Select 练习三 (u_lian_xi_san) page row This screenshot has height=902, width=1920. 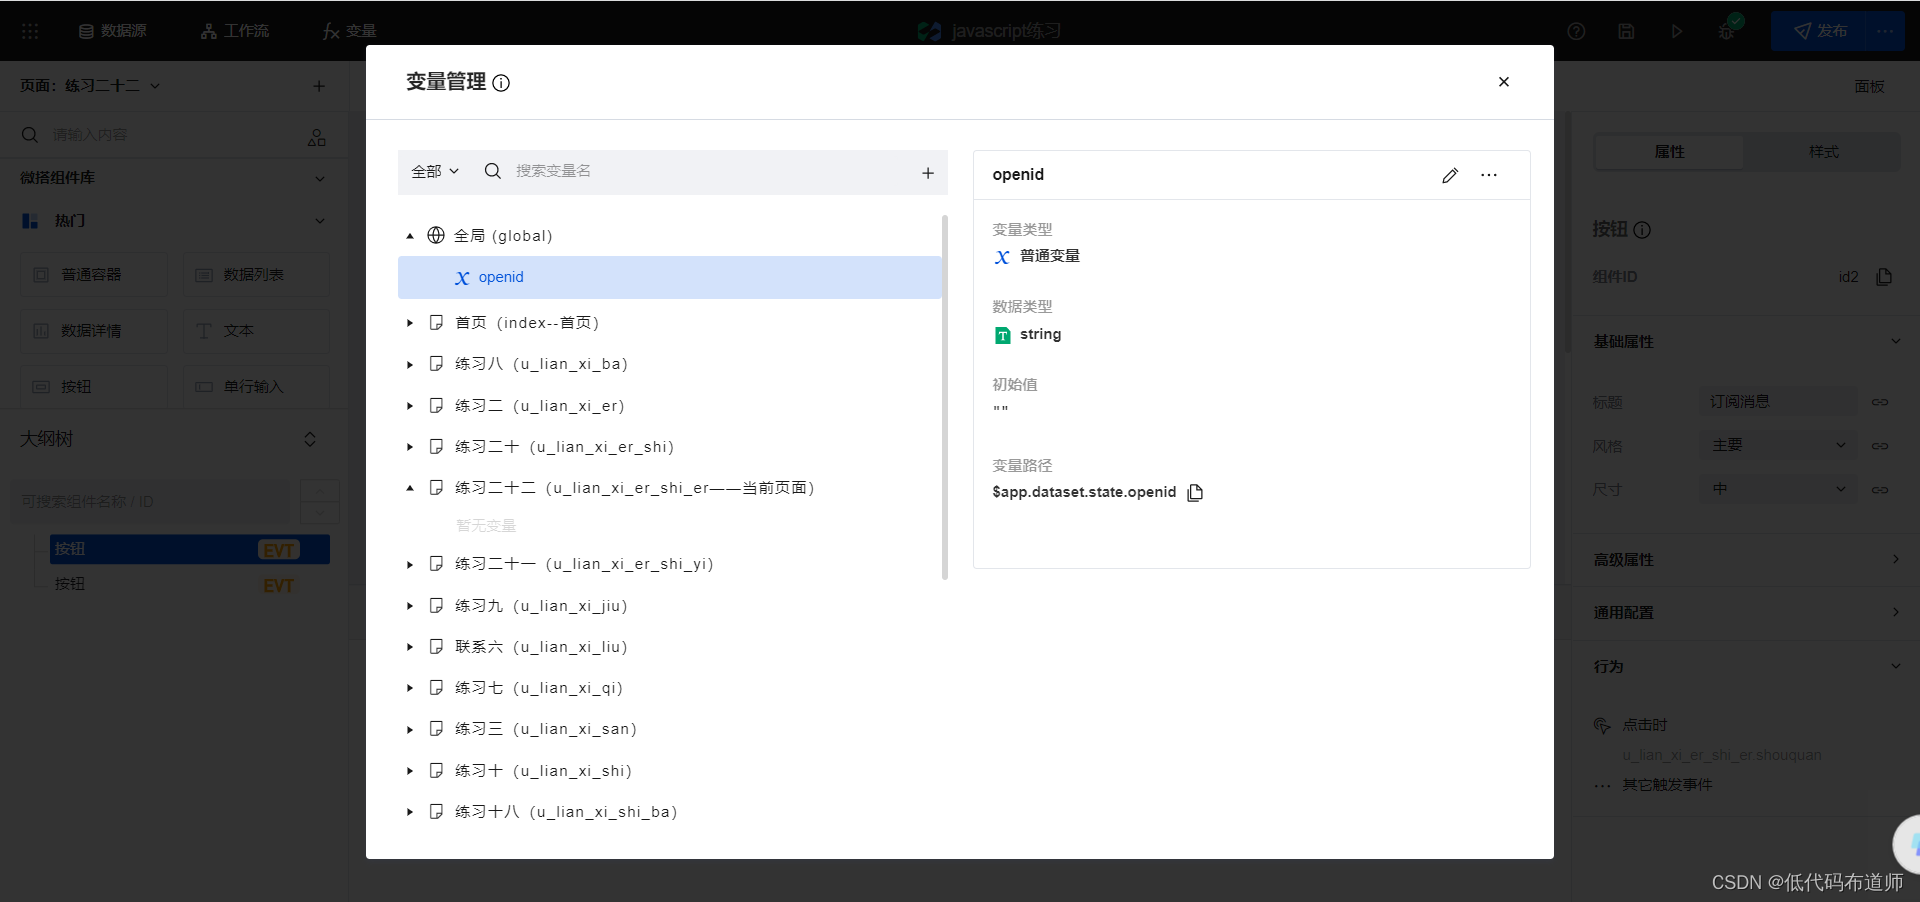click(x=670, y=729)
